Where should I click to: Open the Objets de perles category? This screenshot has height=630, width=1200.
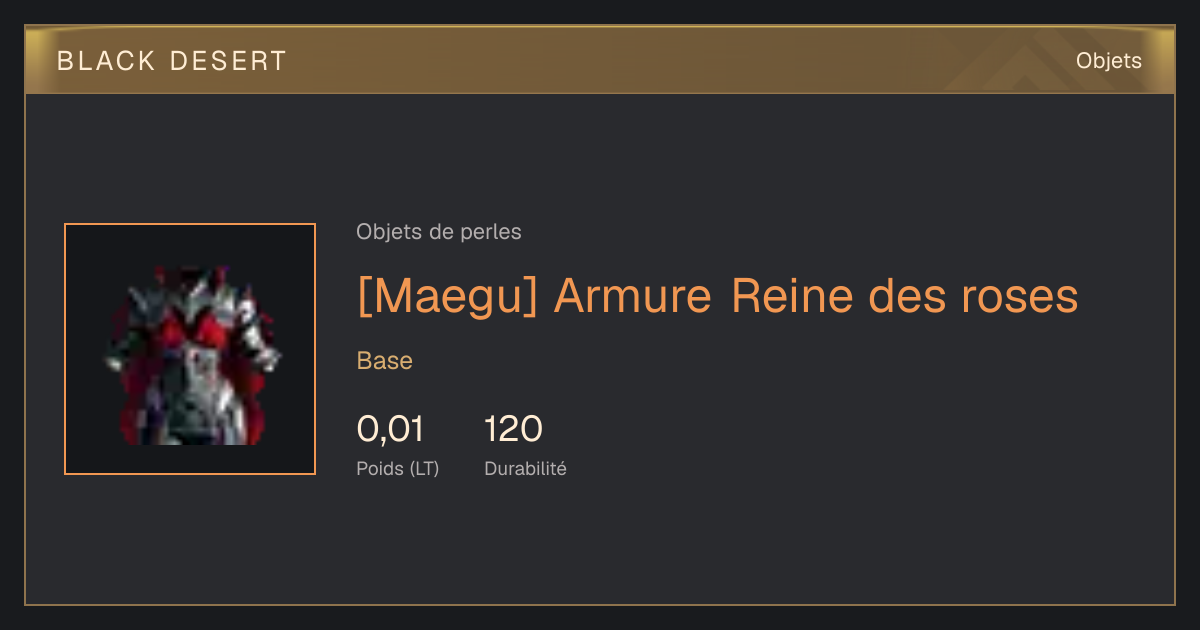(x=439, y=232)
